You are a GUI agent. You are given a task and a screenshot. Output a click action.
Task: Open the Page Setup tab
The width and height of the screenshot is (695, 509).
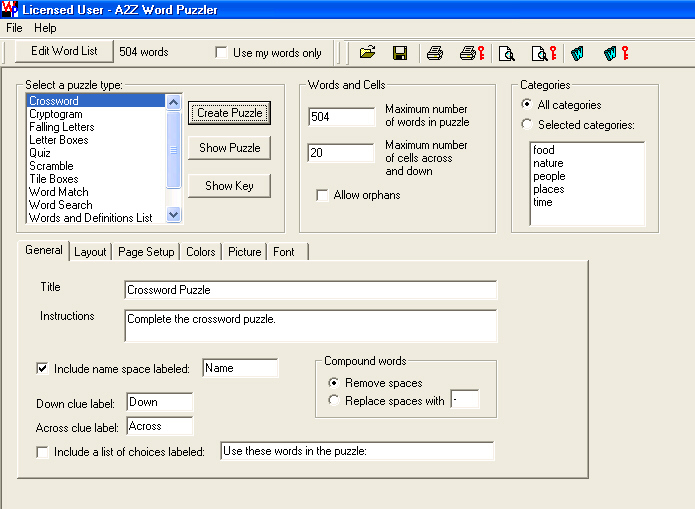click(x=146, y=252)
